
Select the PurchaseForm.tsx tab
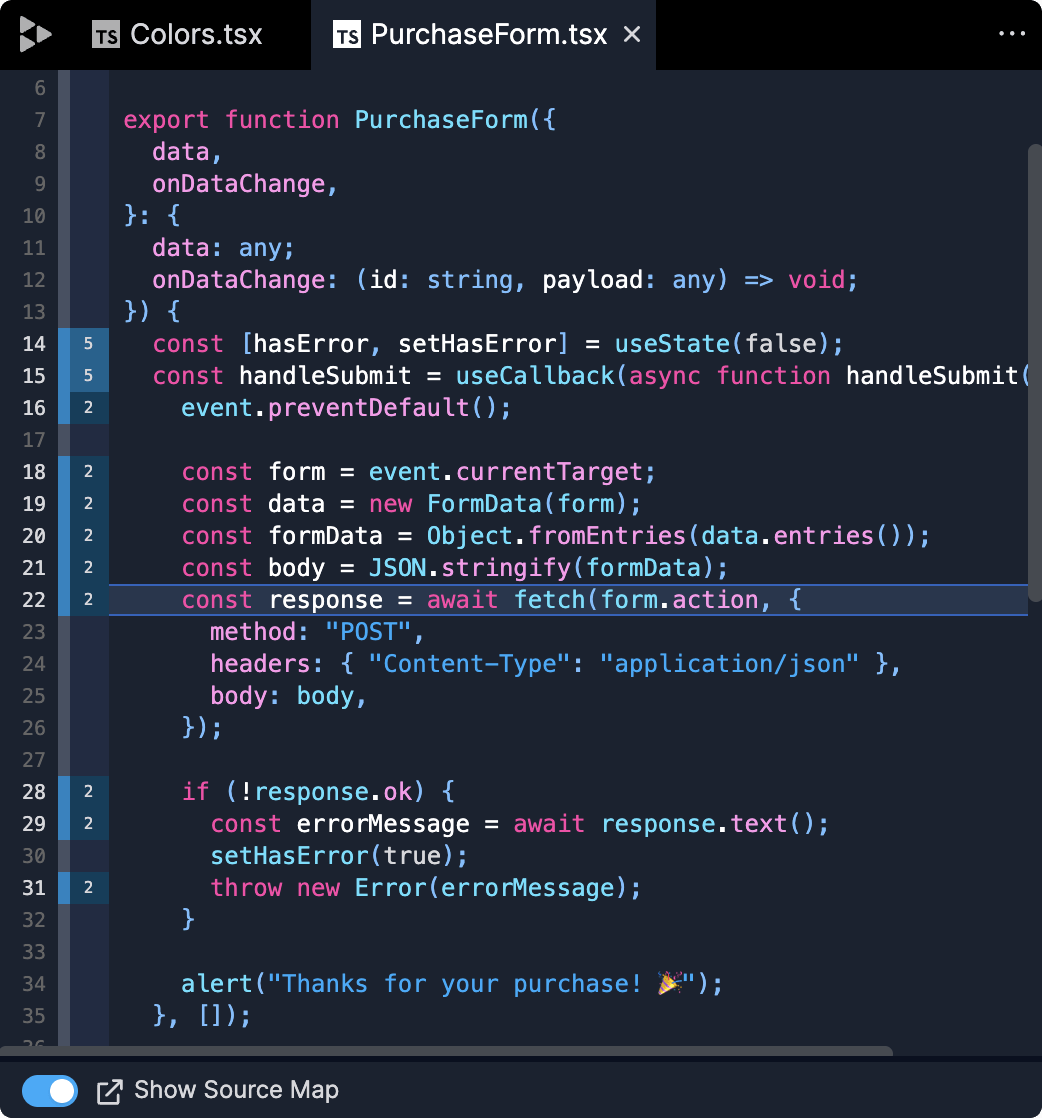[488, 35]
